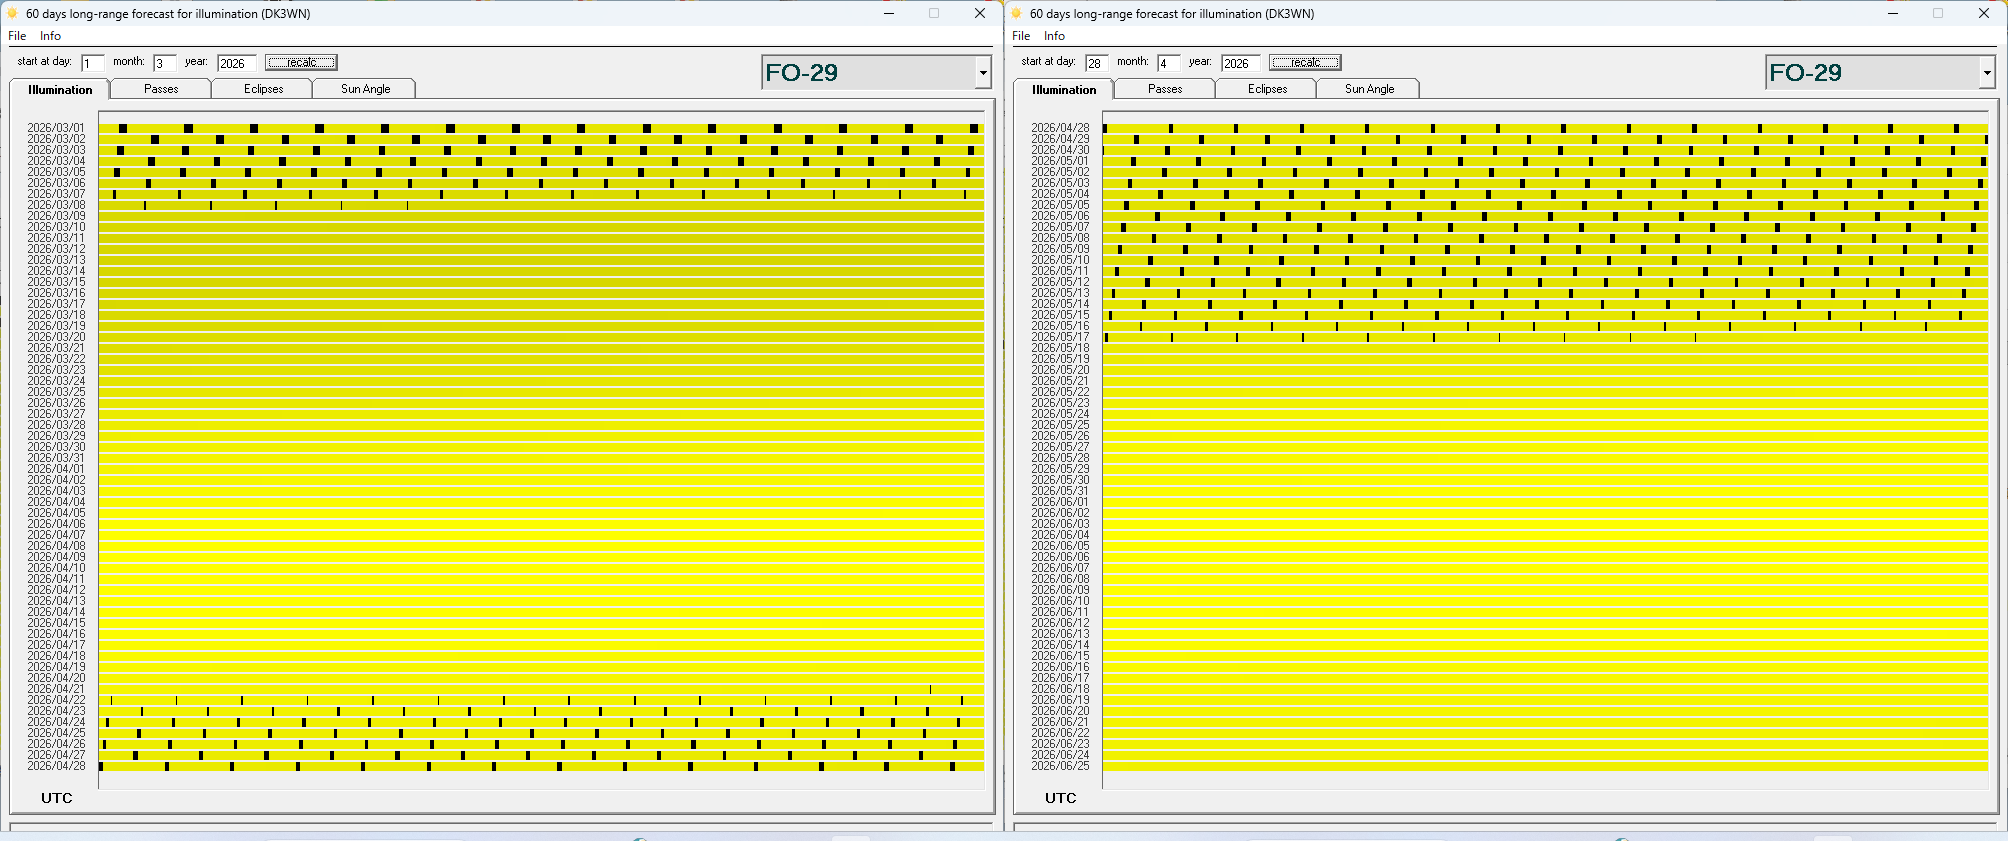Click the year field in right window

[x=1239, y=63]
